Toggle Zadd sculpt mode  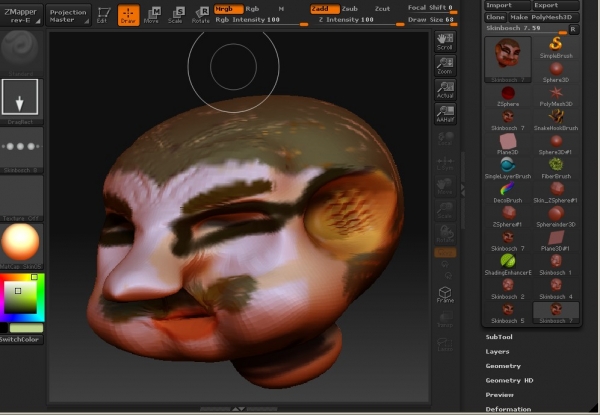tap(324, 8)
